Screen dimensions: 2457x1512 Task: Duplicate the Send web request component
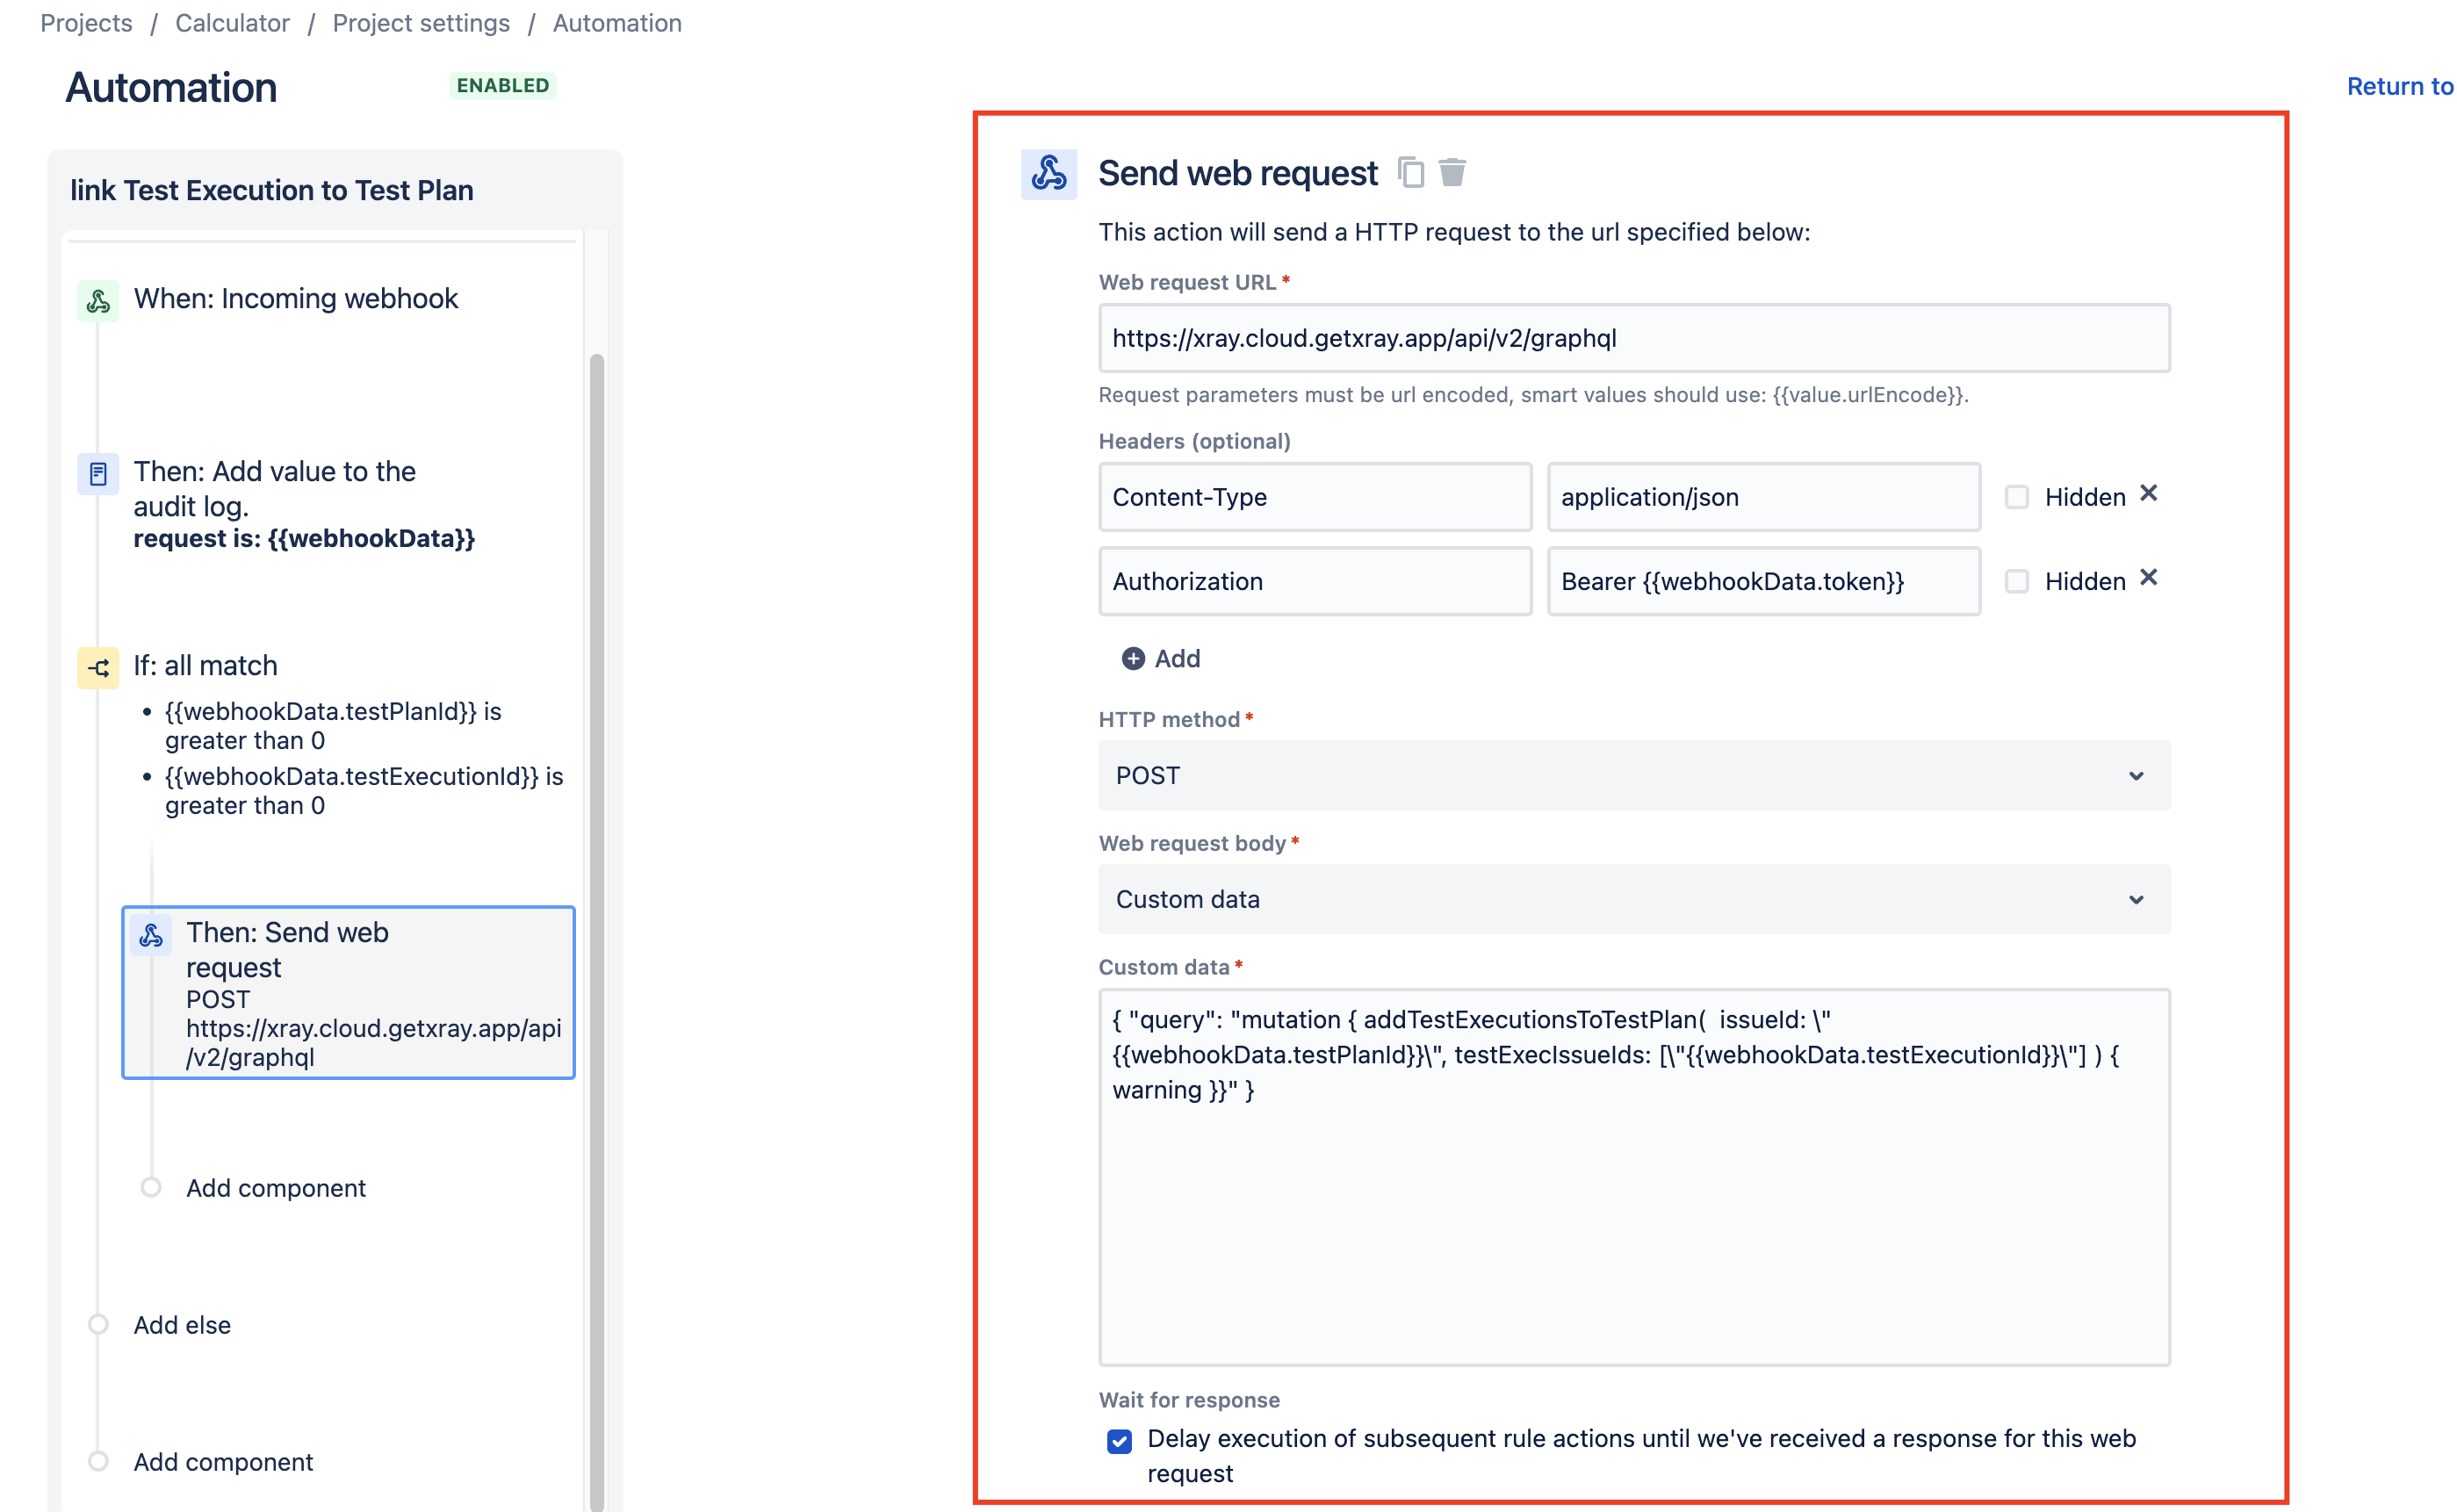click(1410, 172)
